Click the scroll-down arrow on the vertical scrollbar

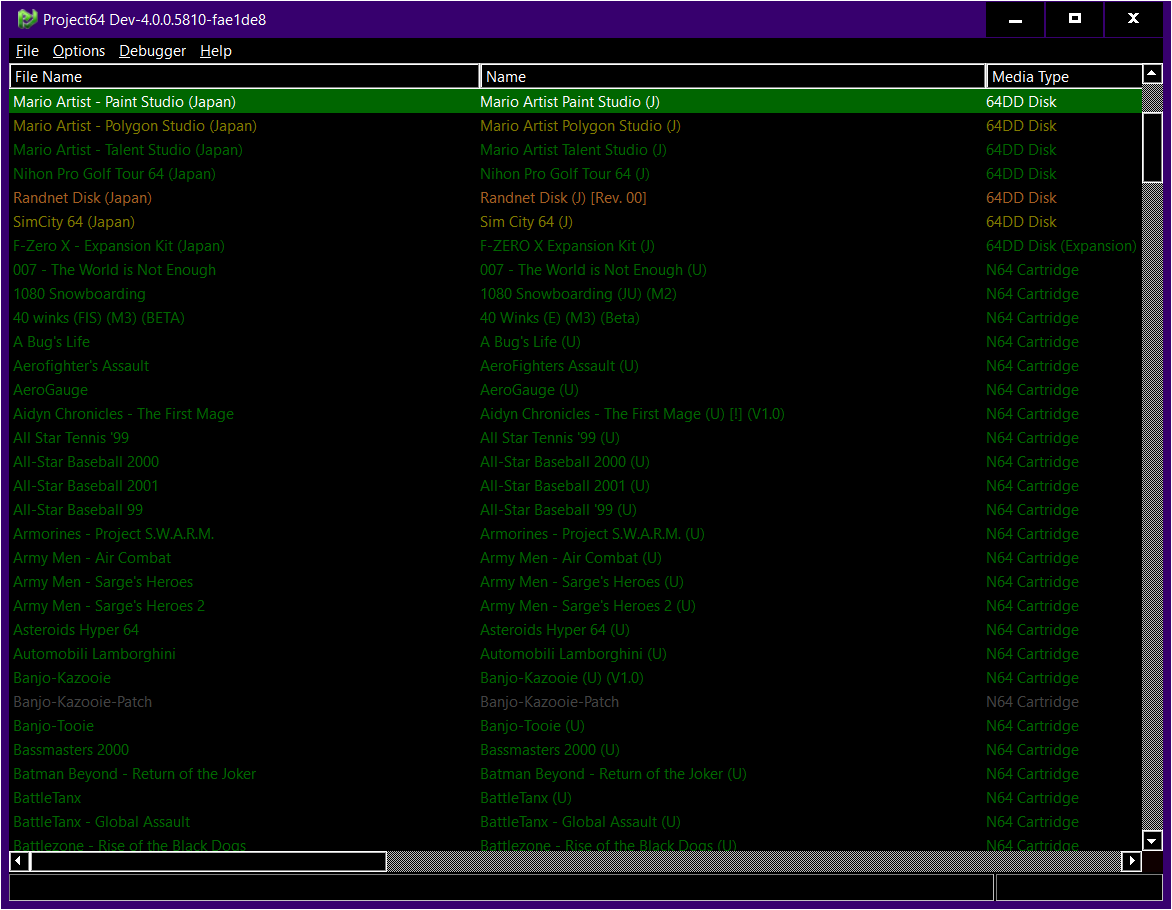(1152, 840)
